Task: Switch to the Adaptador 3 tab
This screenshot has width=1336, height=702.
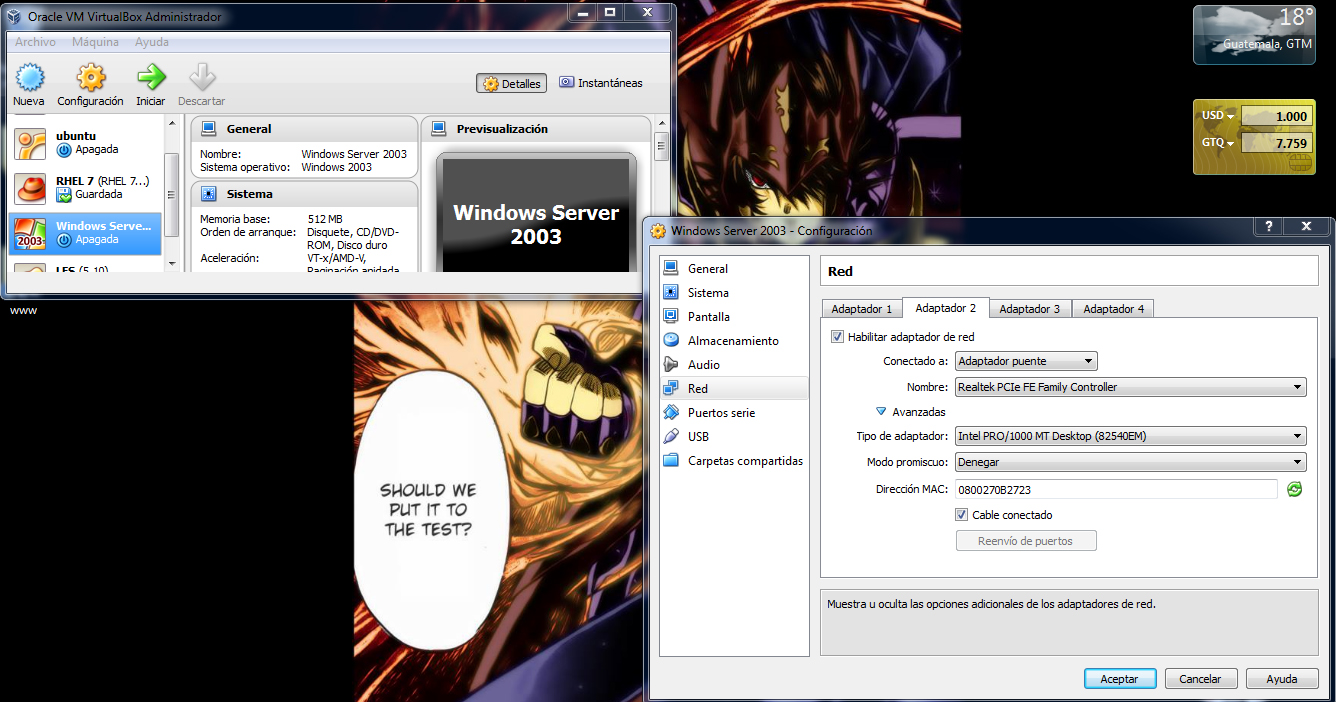Action: 1029,309
